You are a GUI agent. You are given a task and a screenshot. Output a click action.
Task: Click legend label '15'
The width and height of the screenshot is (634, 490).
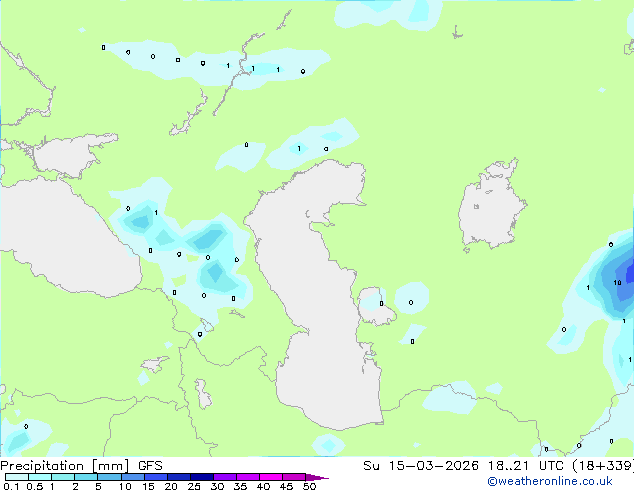click(148, 486)
